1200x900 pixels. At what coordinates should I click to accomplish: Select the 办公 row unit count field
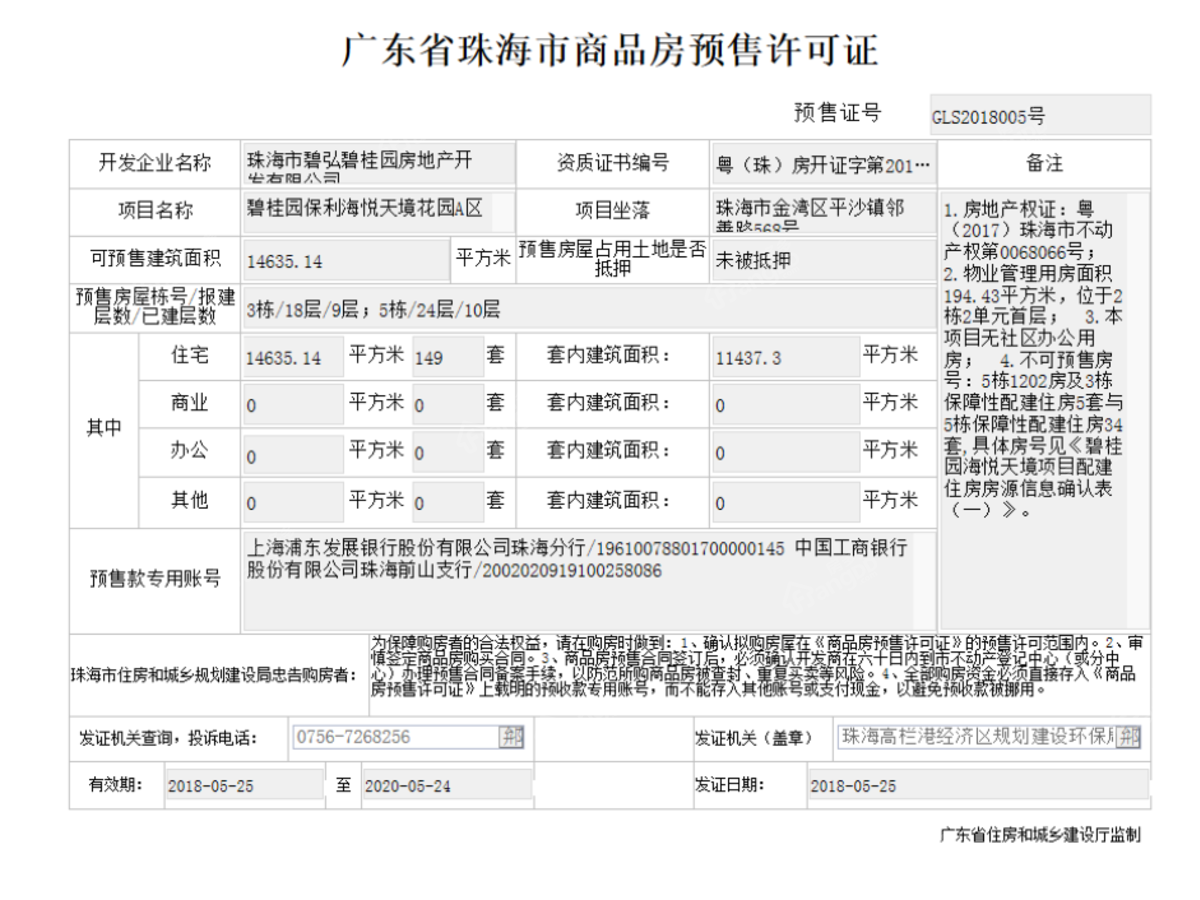tap(447, 454)
